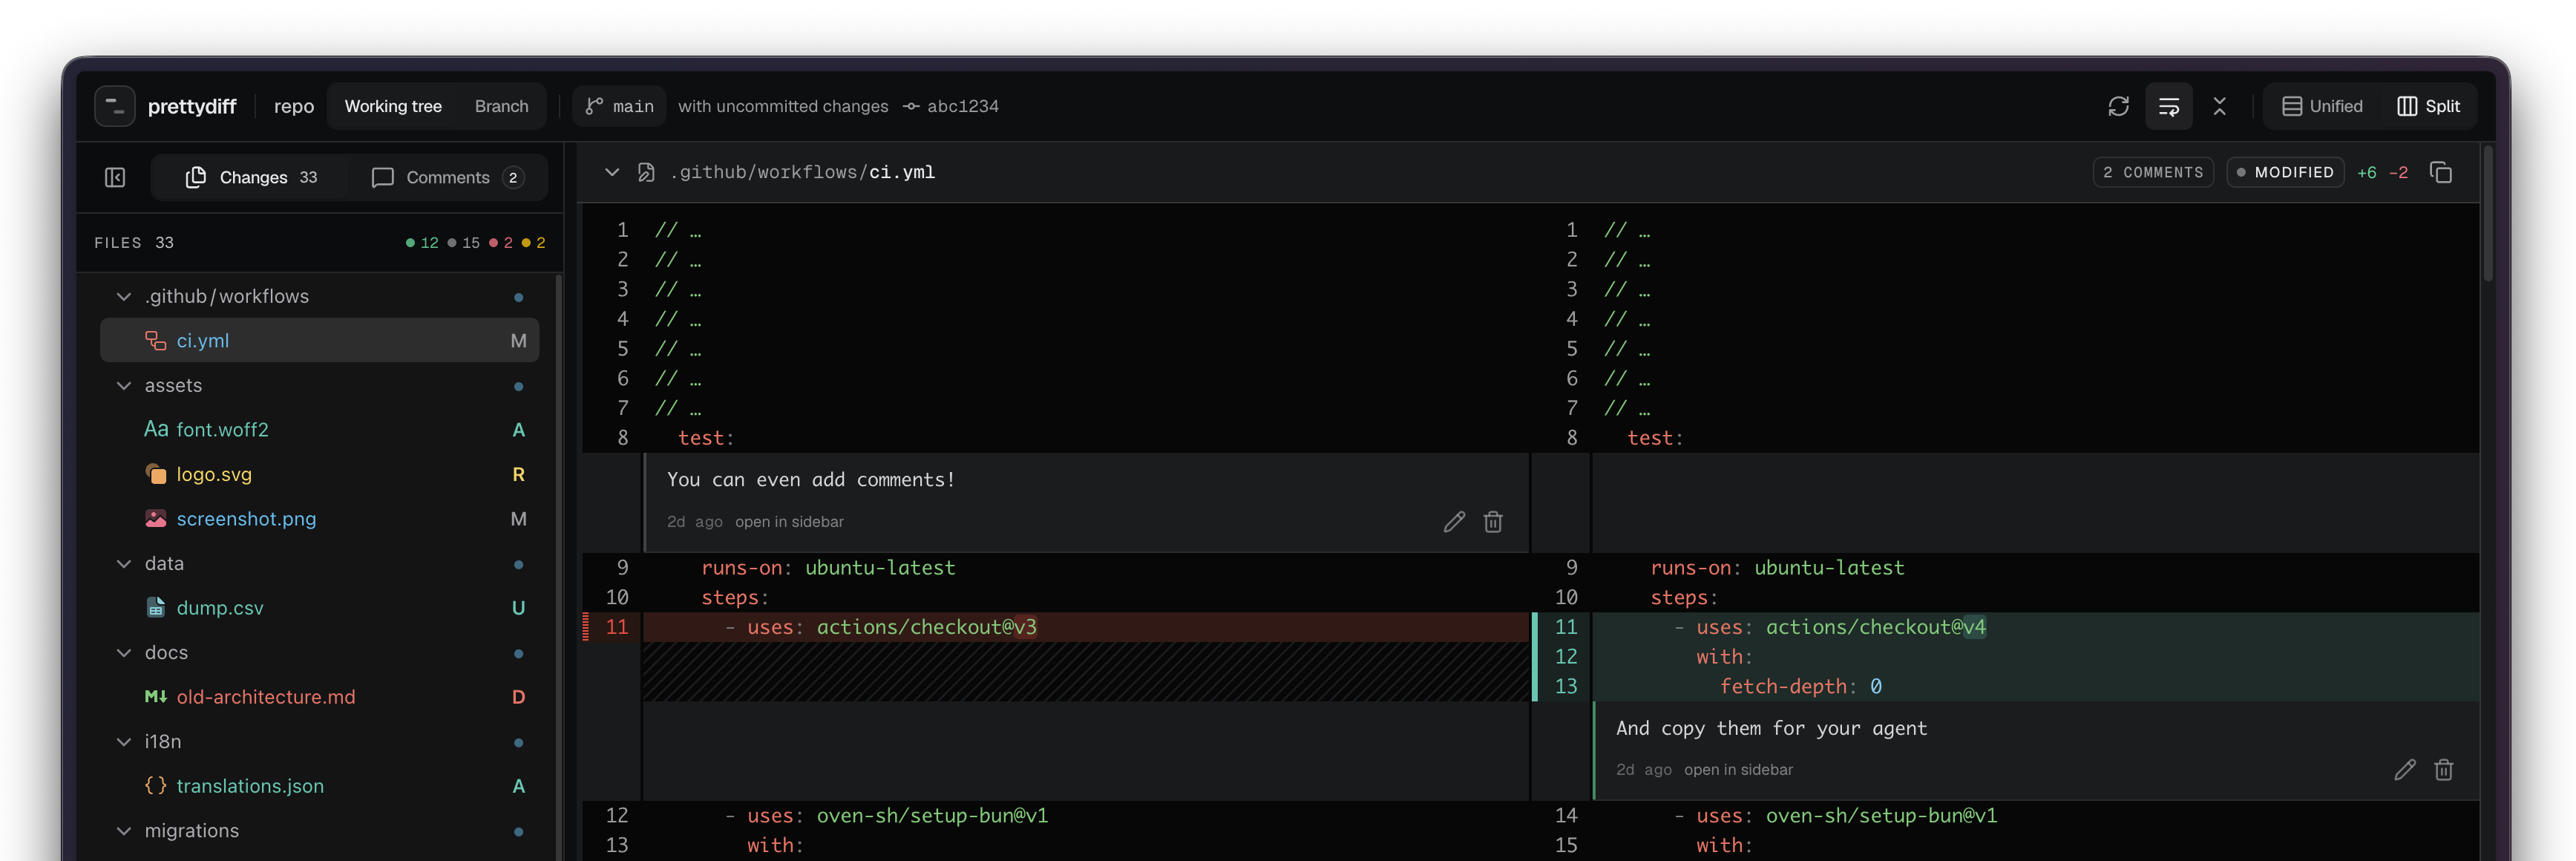This screenshot has width=2576, height=861.
Task: Click the D status of old-architecture.md
Action: click(x=518, y=696)
